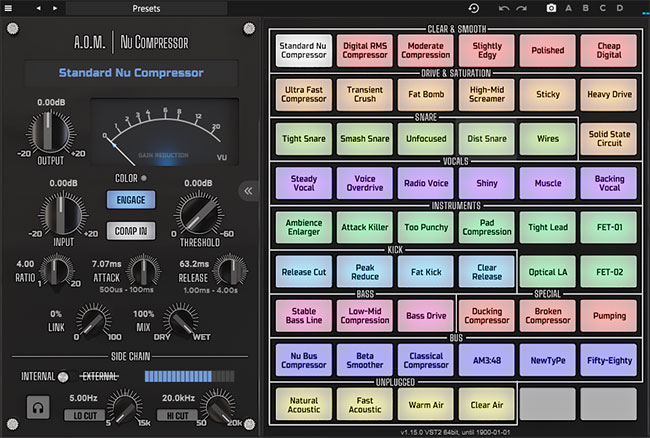Click the Standard Nu Compressor preset name display
Viewport: 650px width, 438px height.
point(131,73)
